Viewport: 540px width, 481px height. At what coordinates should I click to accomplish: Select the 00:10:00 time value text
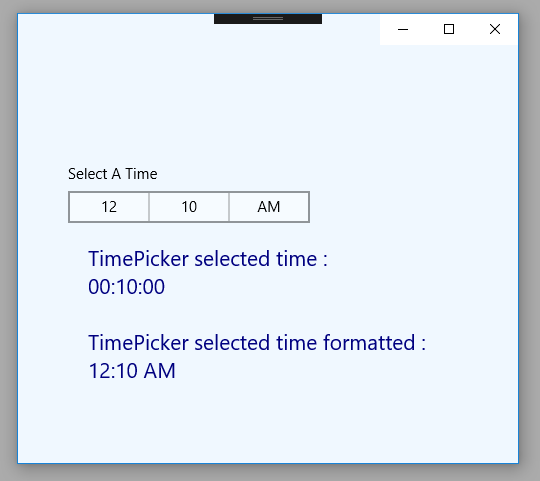126,287
